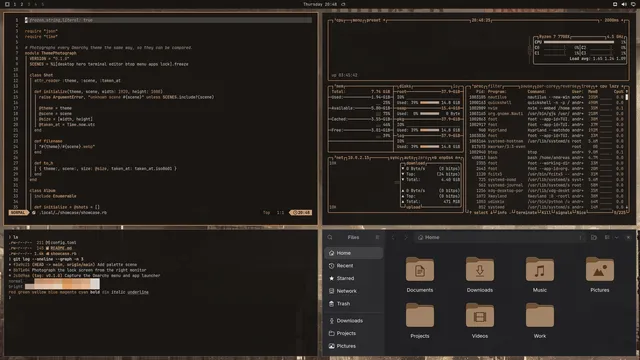This screenshot has height=360, width=640.
Task: Toggle the view mode icon in Files
Action: tap(607, 237)
